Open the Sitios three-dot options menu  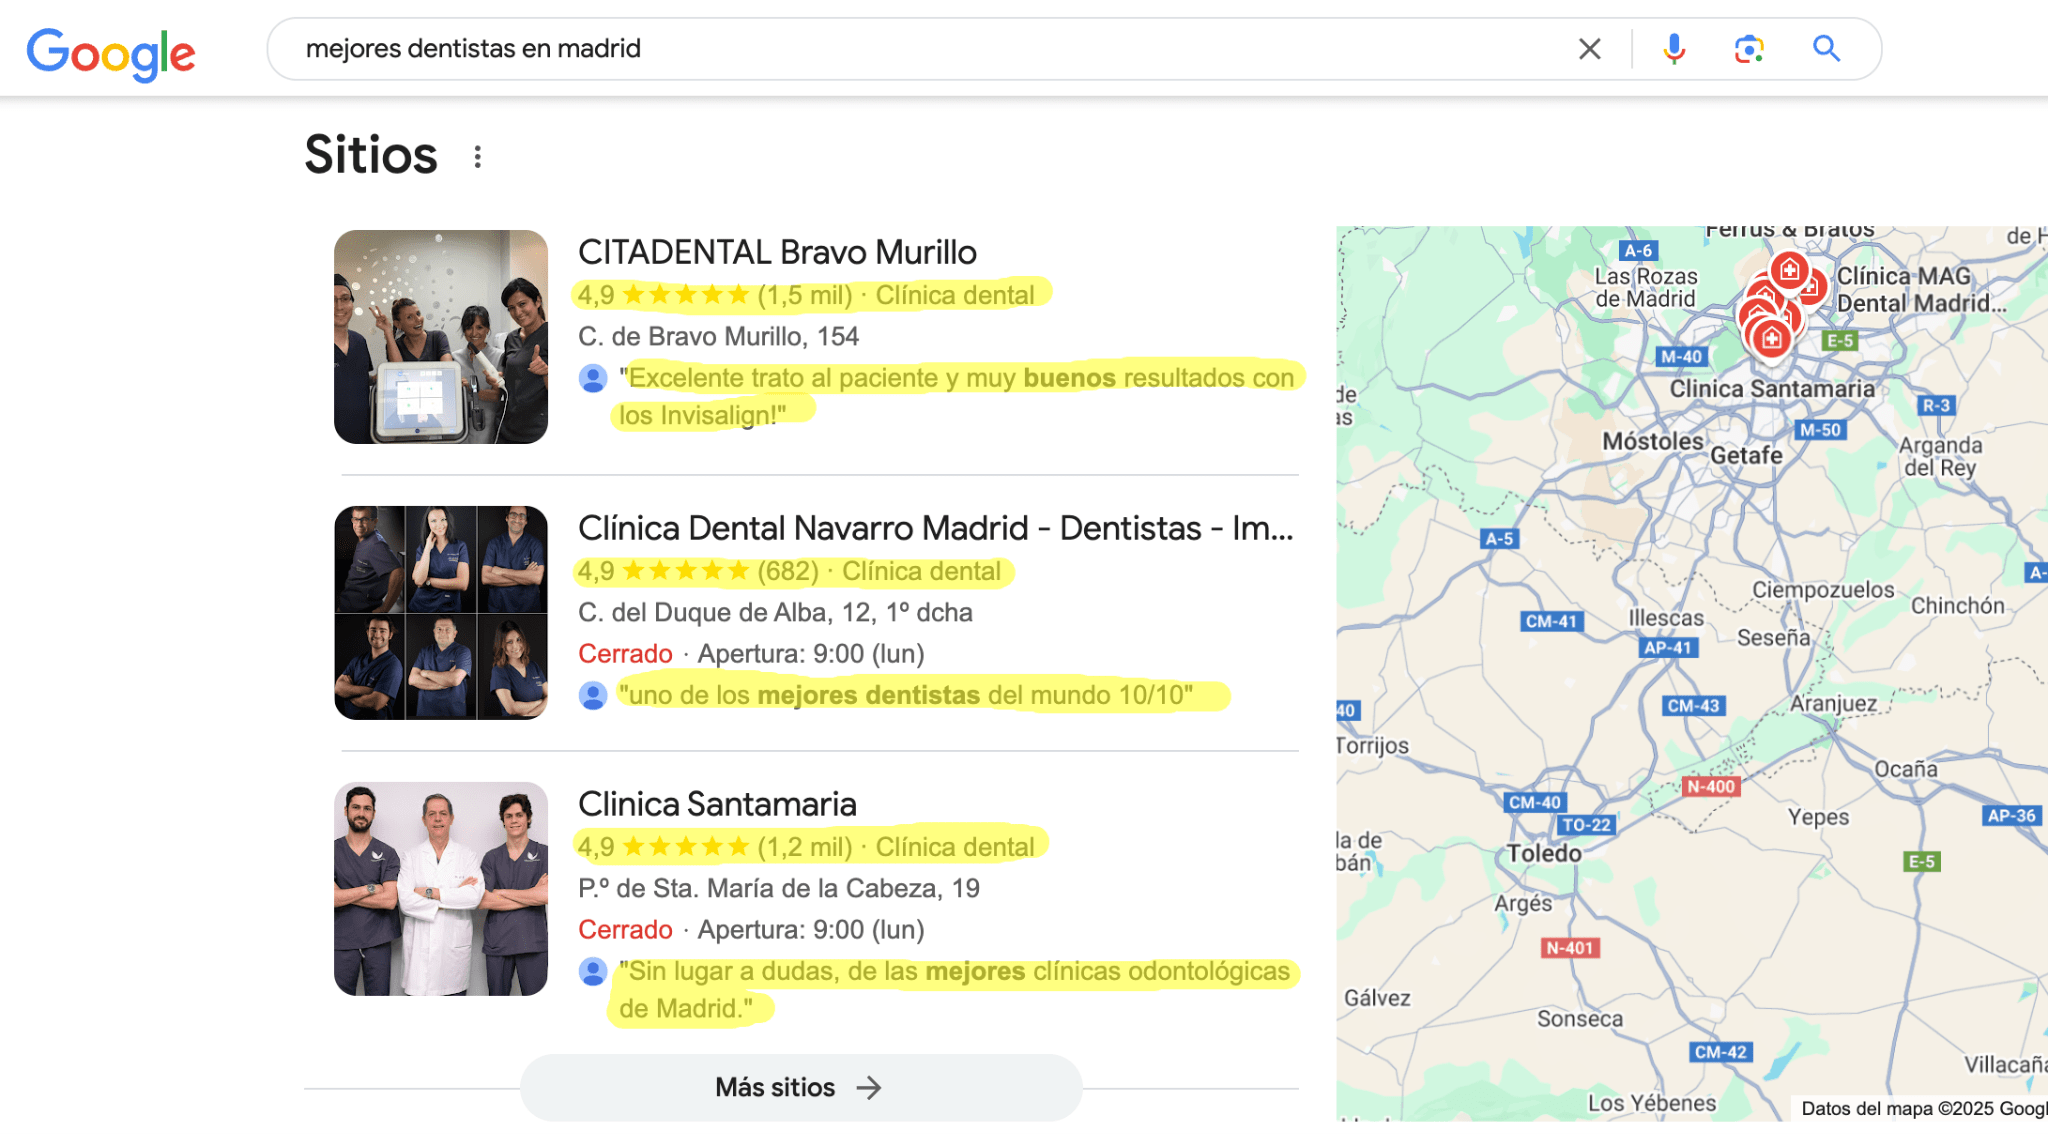click(478, 157)
